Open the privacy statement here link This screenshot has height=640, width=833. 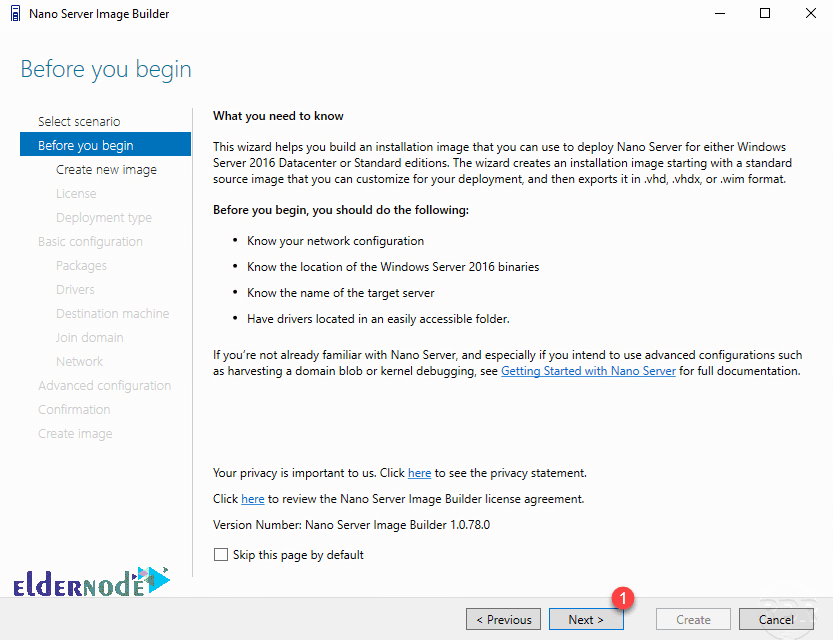coord(419,473)
